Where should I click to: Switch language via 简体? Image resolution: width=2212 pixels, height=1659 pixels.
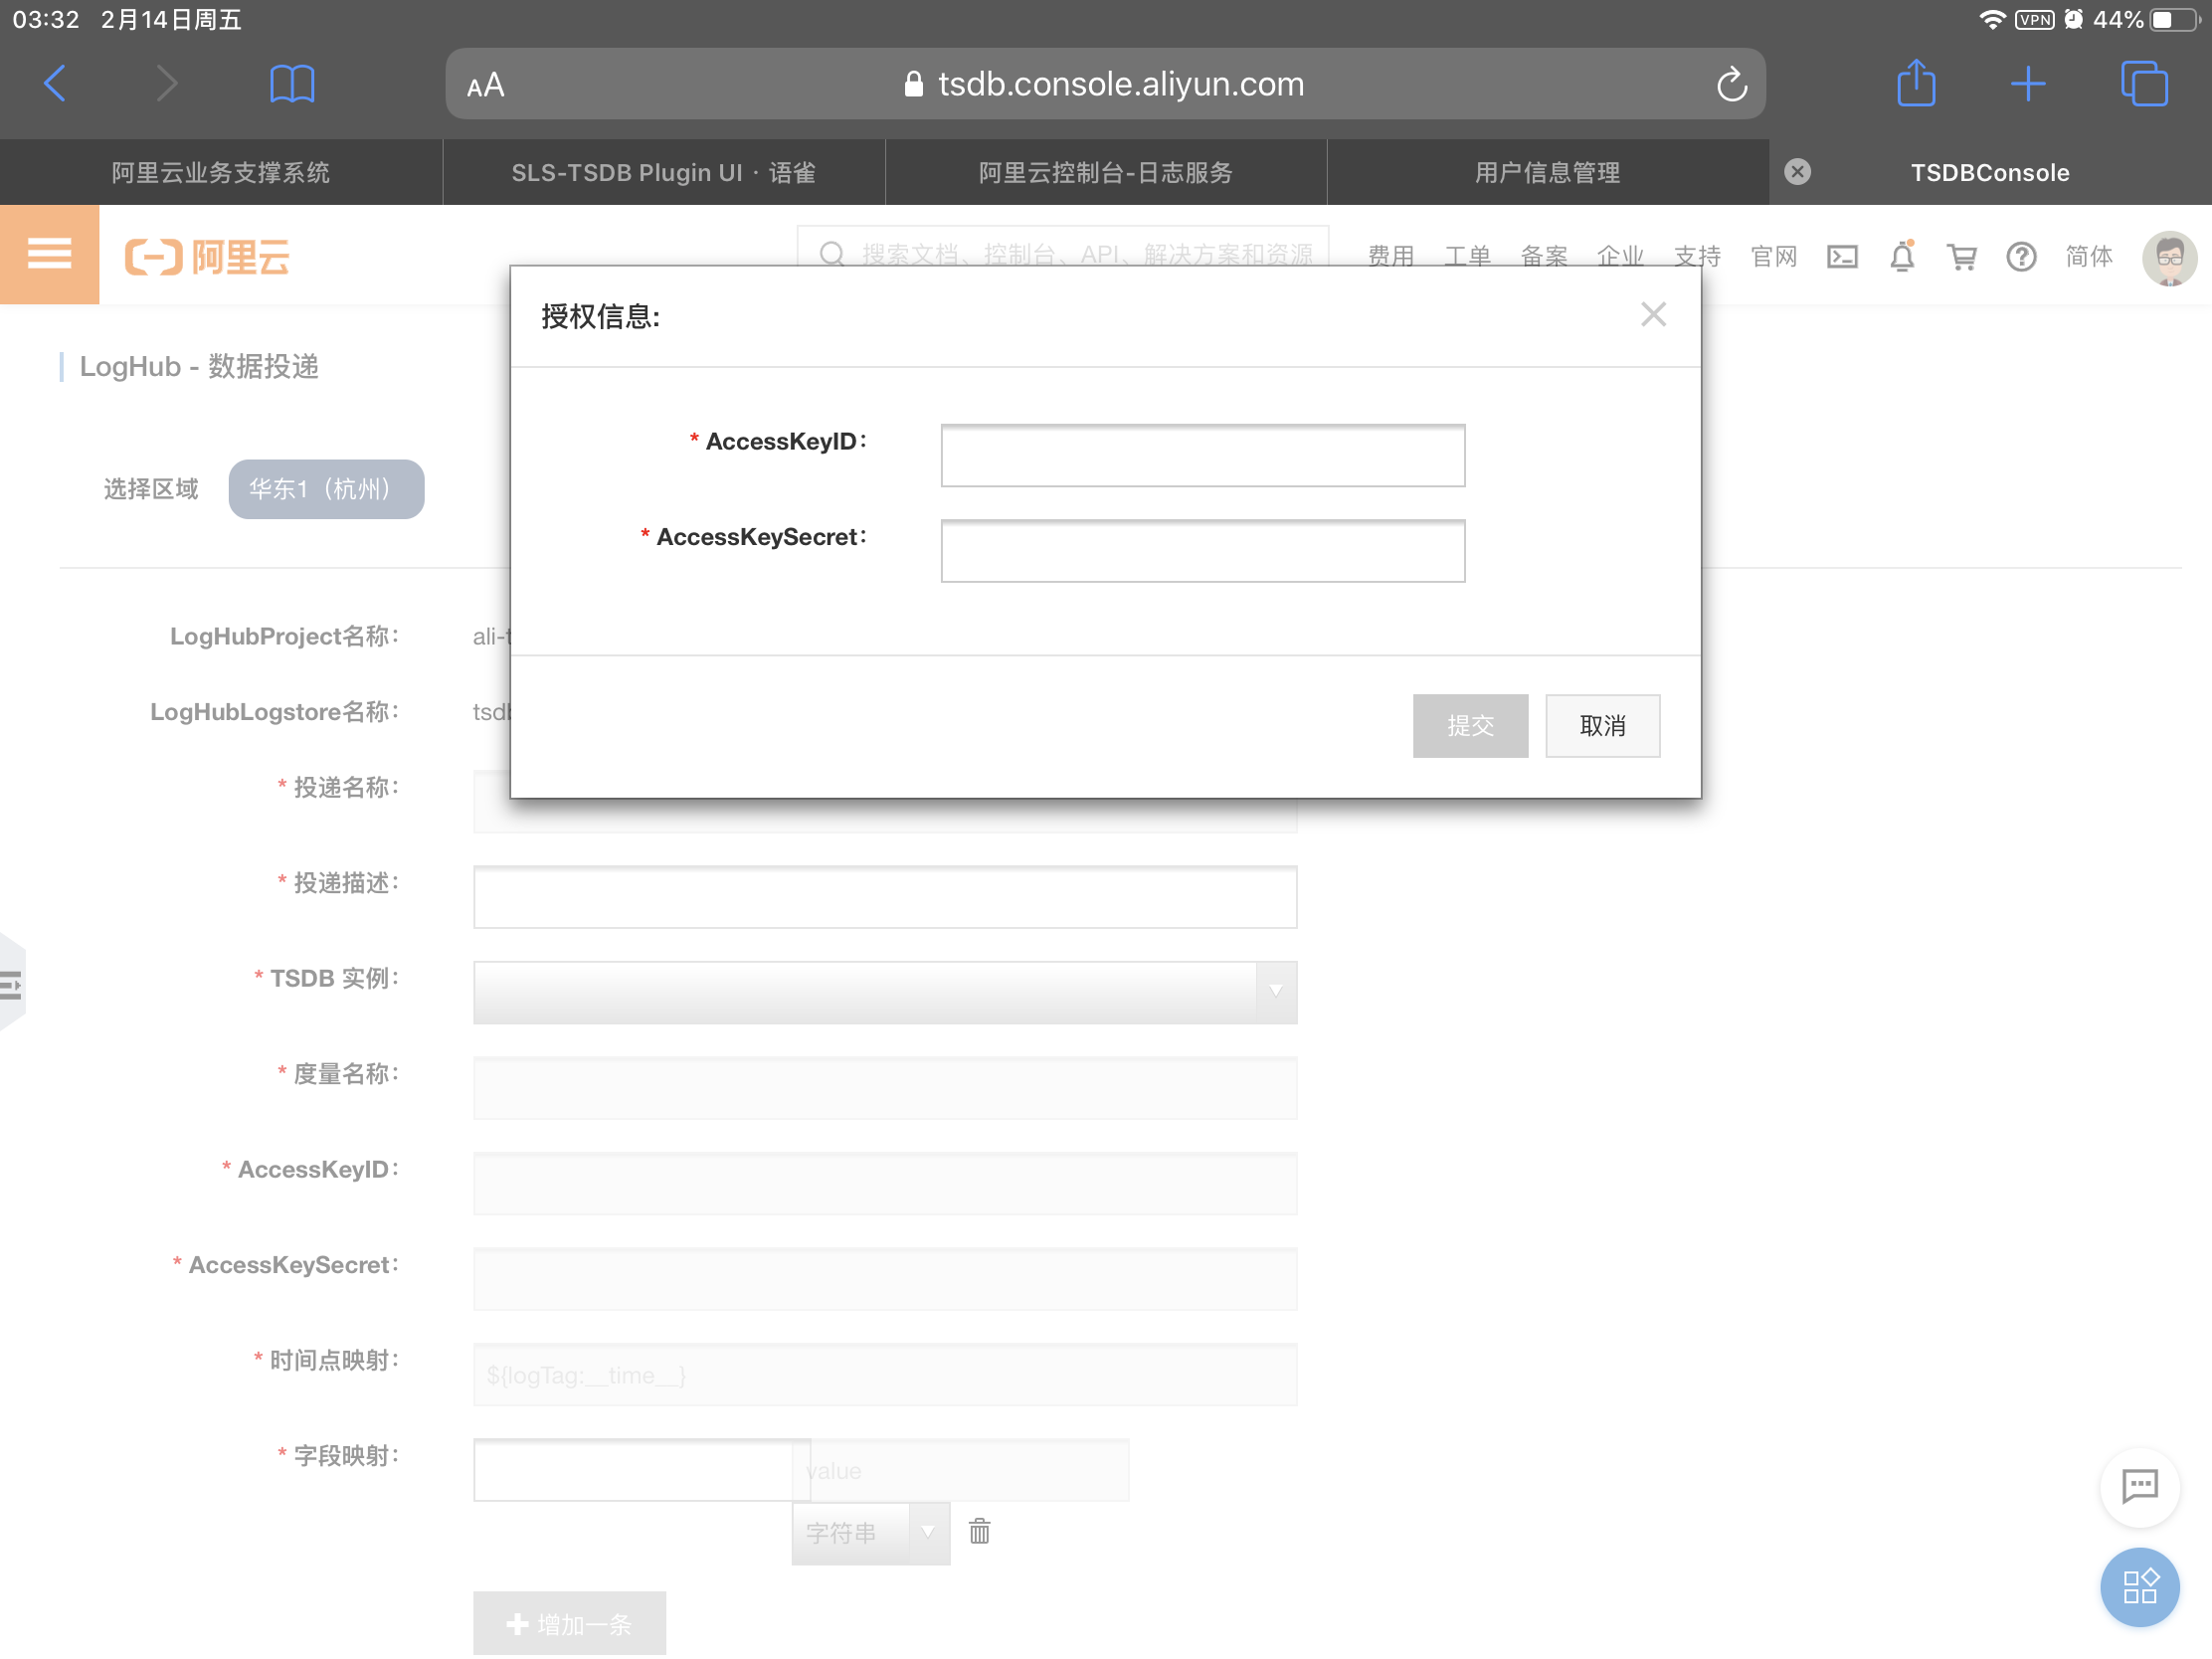2089,257
